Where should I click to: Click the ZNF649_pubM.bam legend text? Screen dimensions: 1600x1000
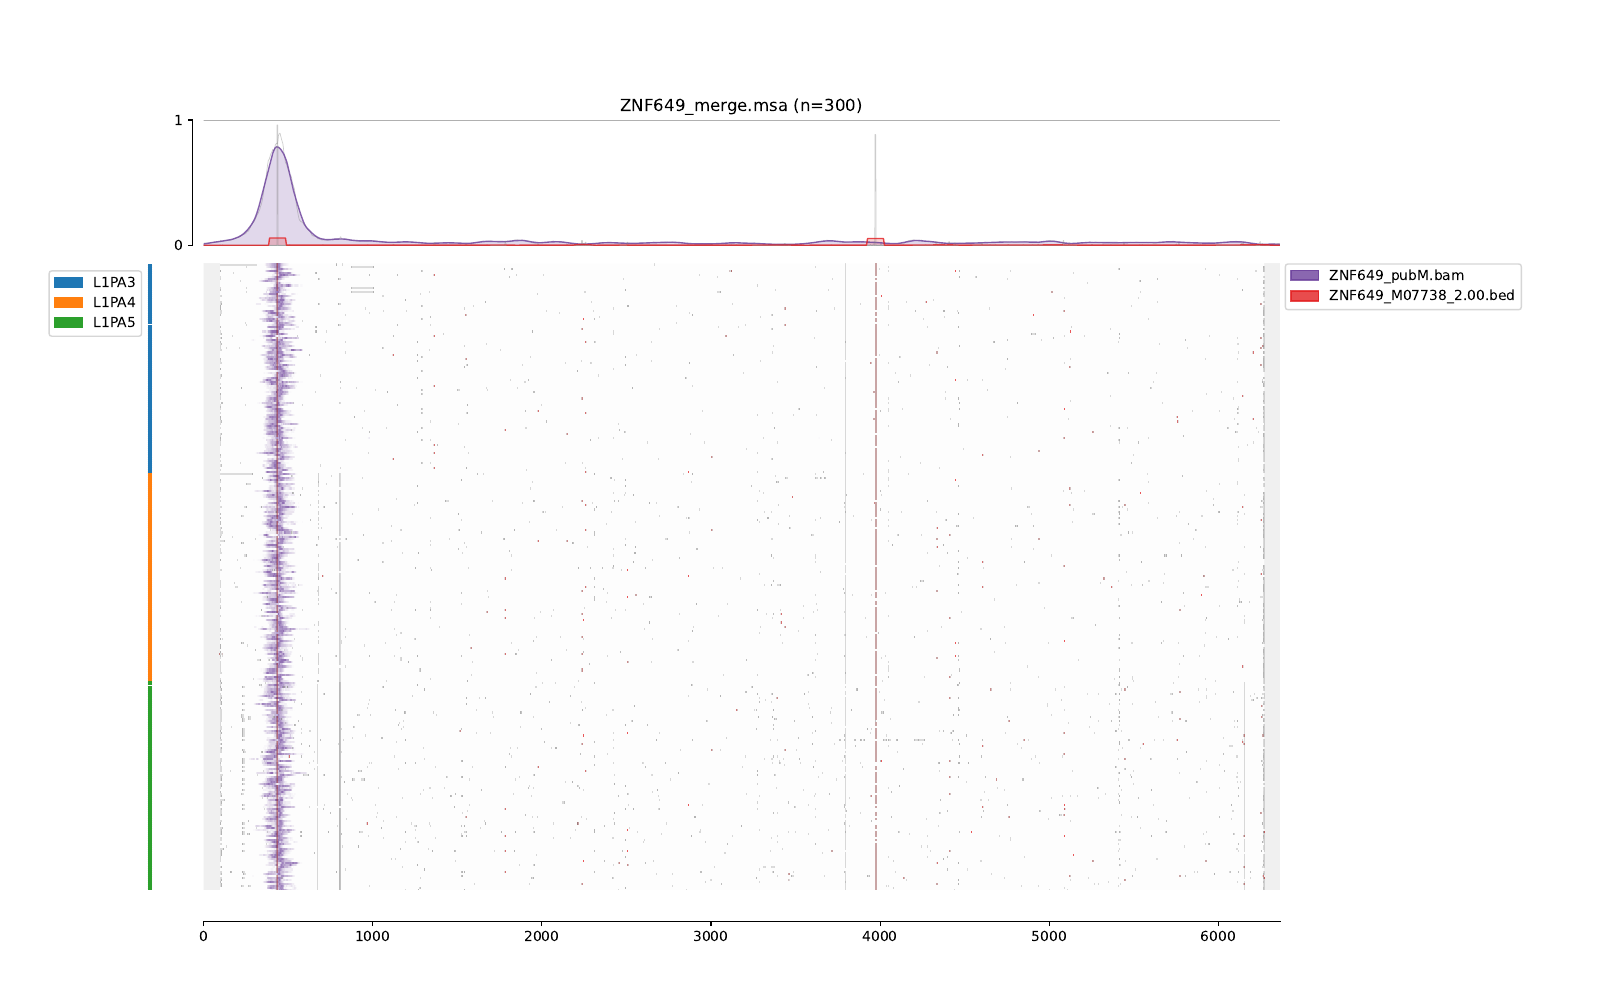tap(1396, 275)
